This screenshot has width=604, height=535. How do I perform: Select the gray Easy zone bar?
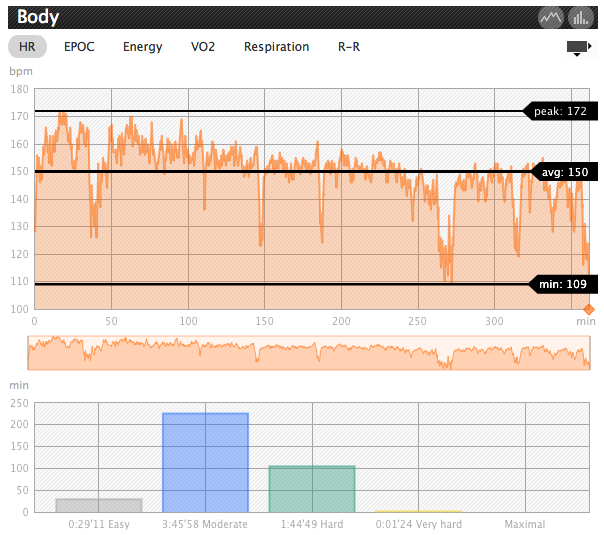98,505
